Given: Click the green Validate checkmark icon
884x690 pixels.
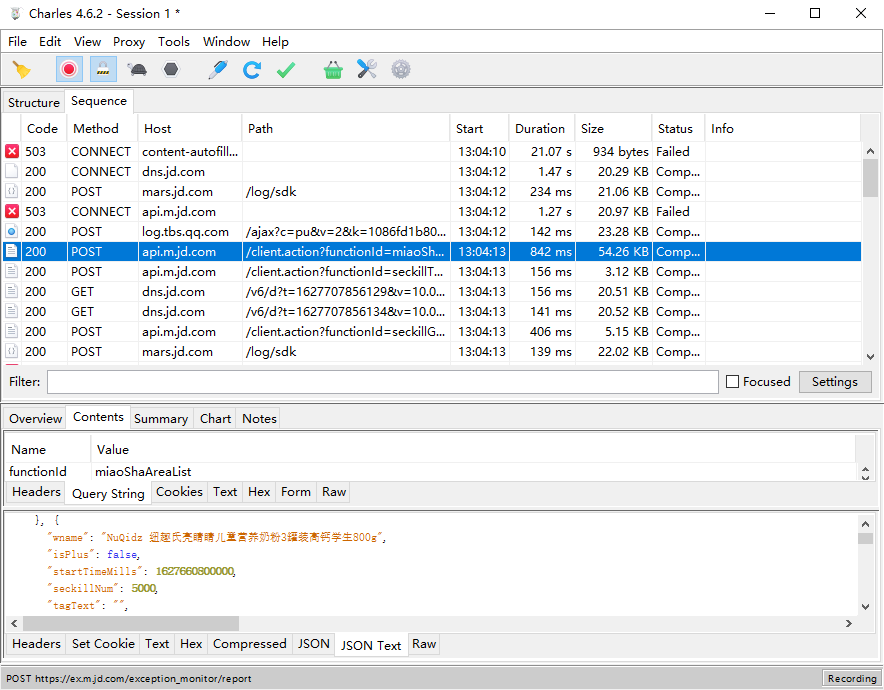Looking at the screenshot, I should (286, 70).
